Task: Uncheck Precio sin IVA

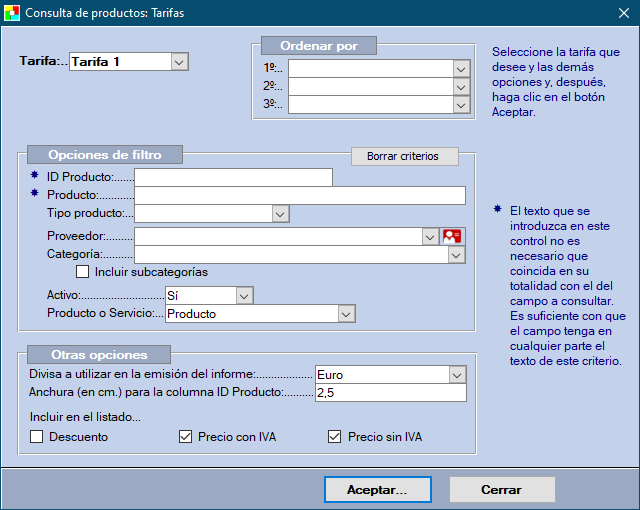Action: point(335,437)
